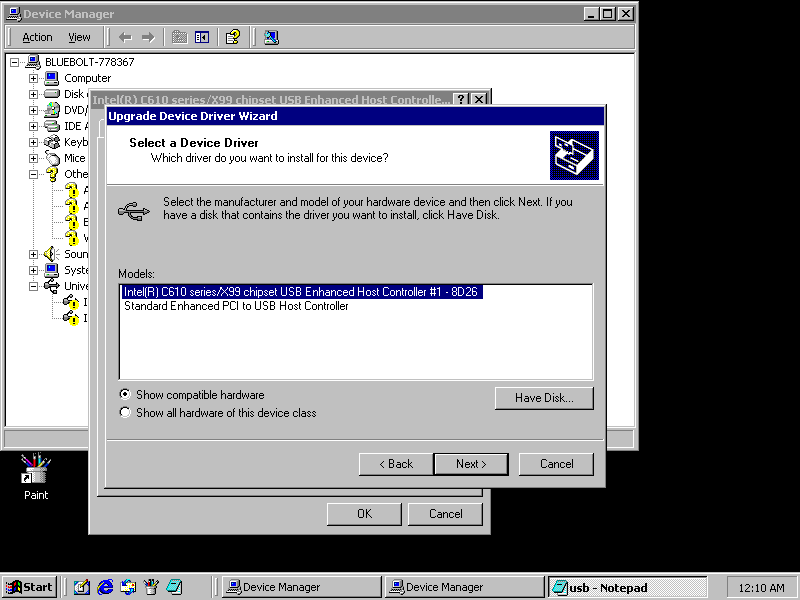Viewport: 800px width, 600px height.
Task: Switch to usb - Notepad taskbar button
Action: pos(628,587)
